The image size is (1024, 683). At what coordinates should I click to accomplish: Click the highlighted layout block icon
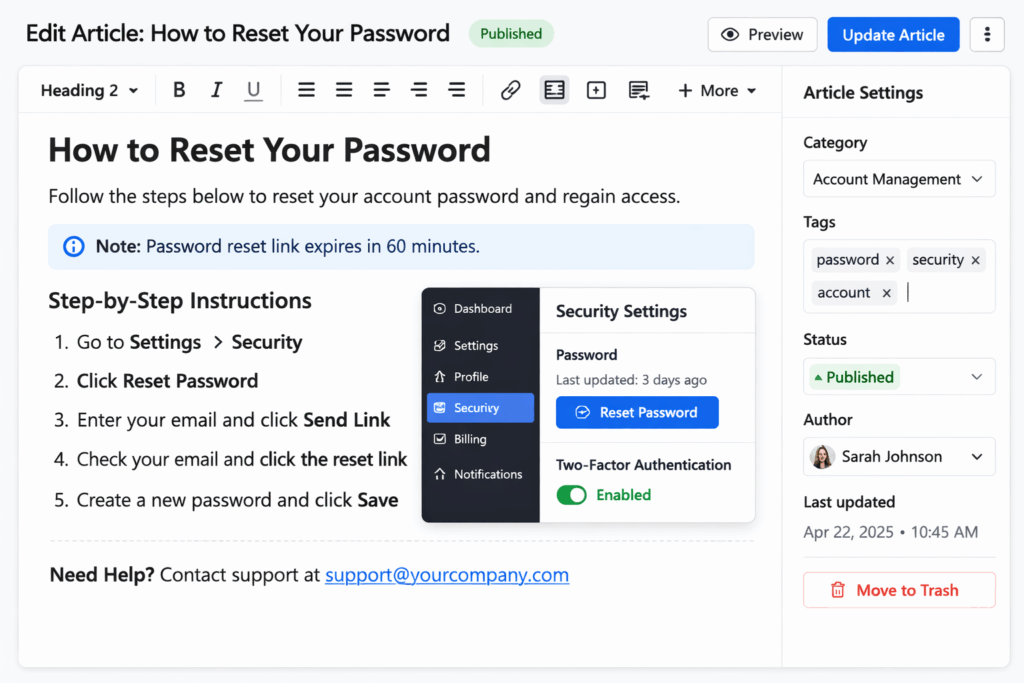pos(554,90)
